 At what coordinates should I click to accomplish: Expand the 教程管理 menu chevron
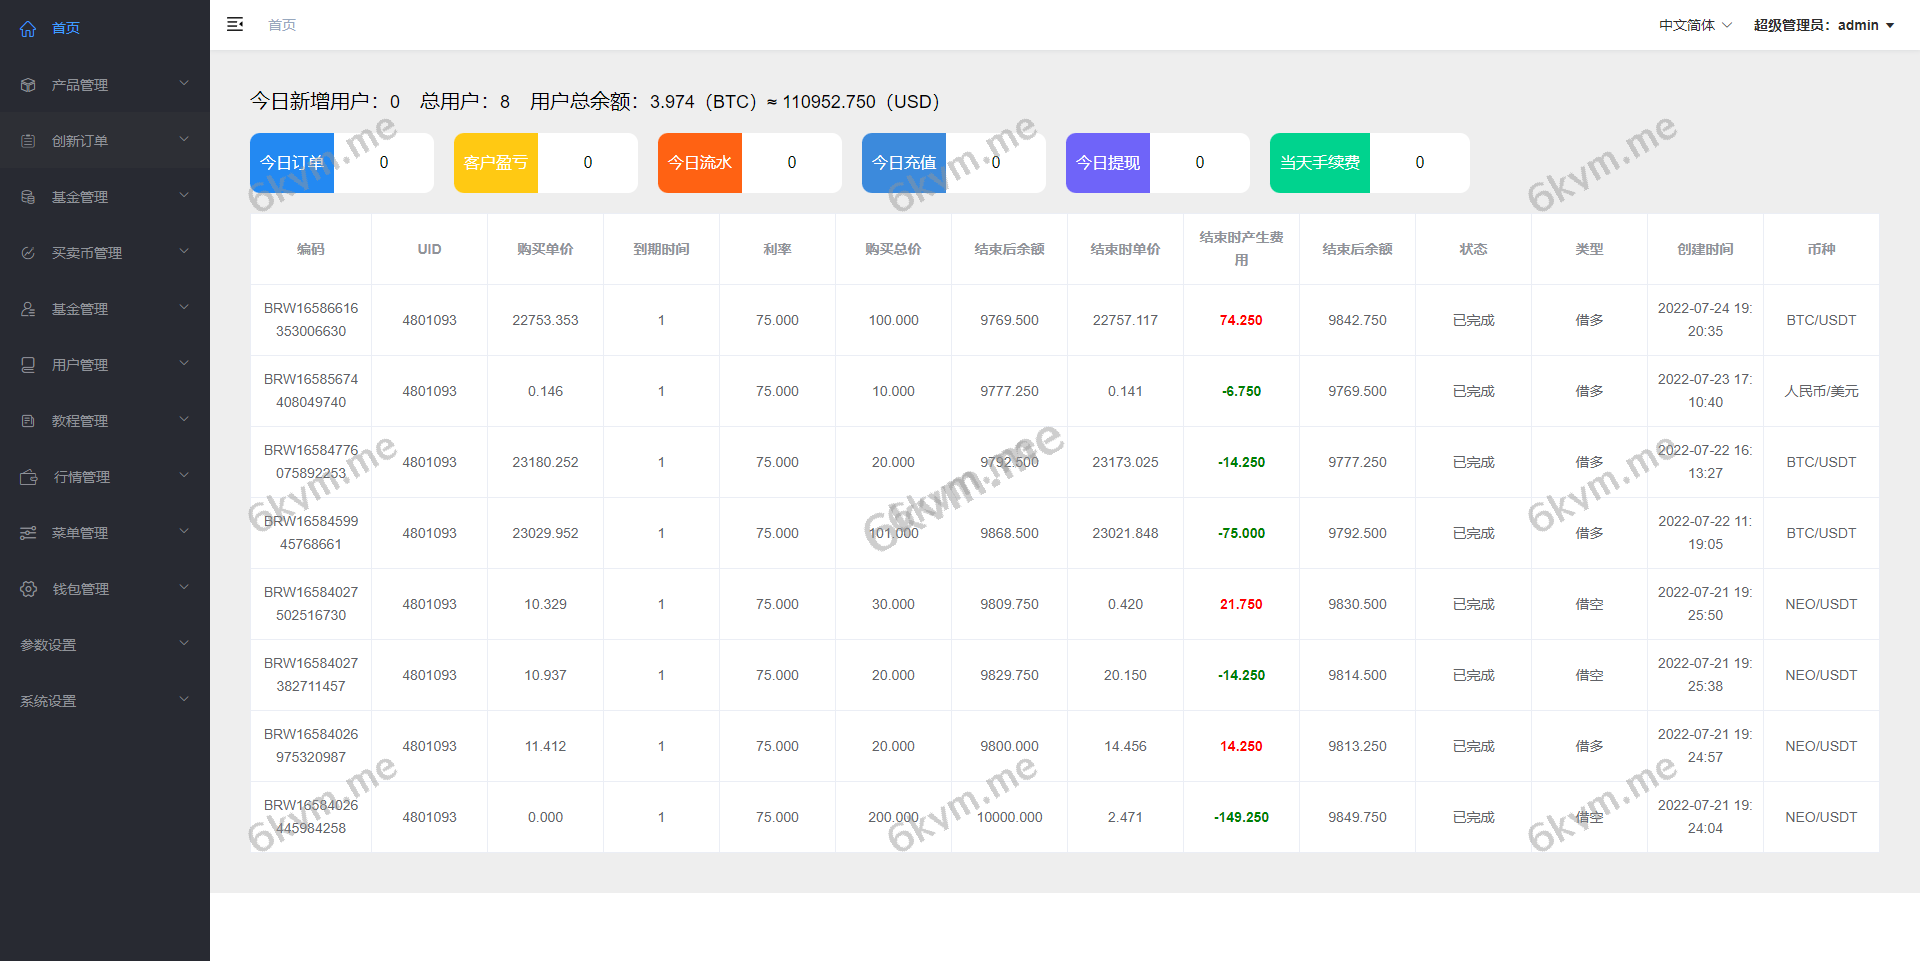[184, 419]
